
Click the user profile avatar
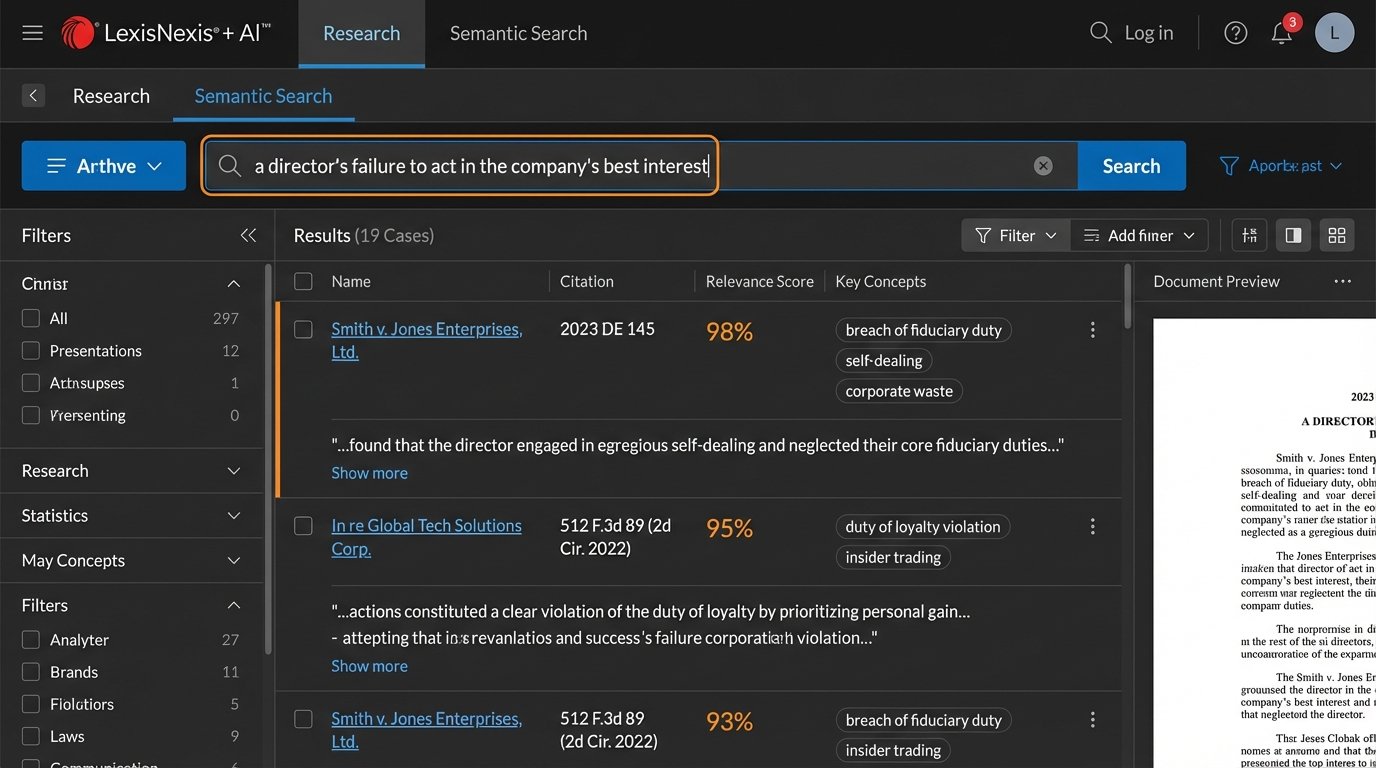[x=1334, y=33]
